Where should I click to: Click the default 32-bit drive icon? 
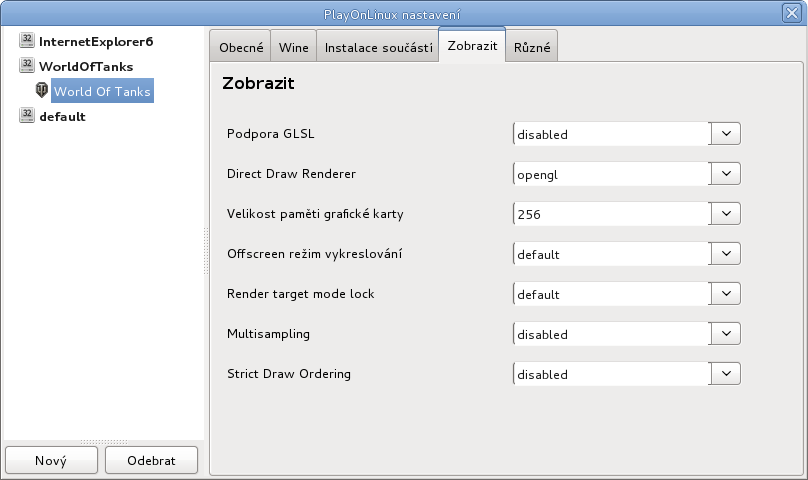(x=27, y=115)
